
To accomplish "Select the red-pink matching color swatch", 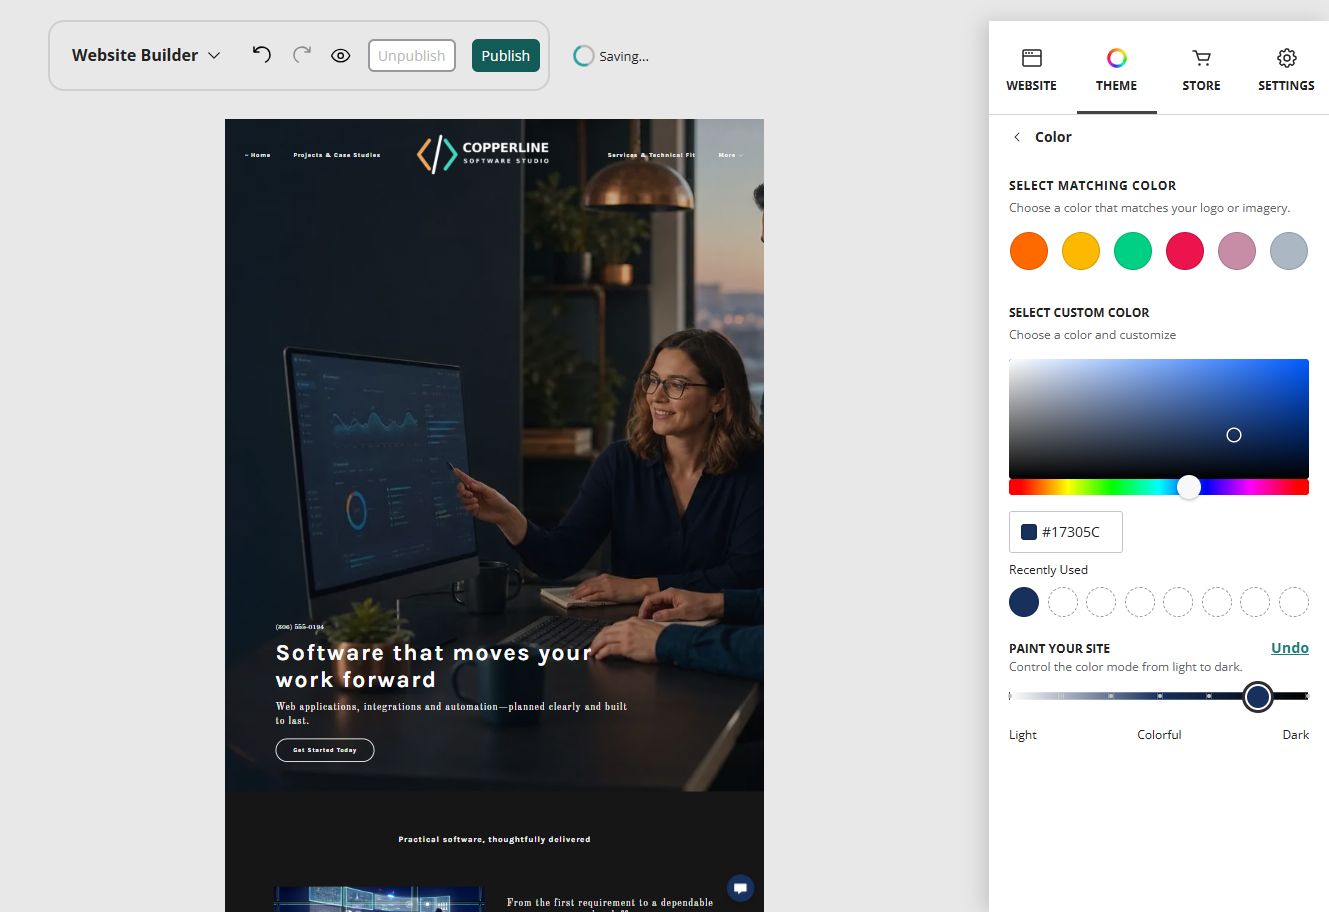I will 1185,251.
